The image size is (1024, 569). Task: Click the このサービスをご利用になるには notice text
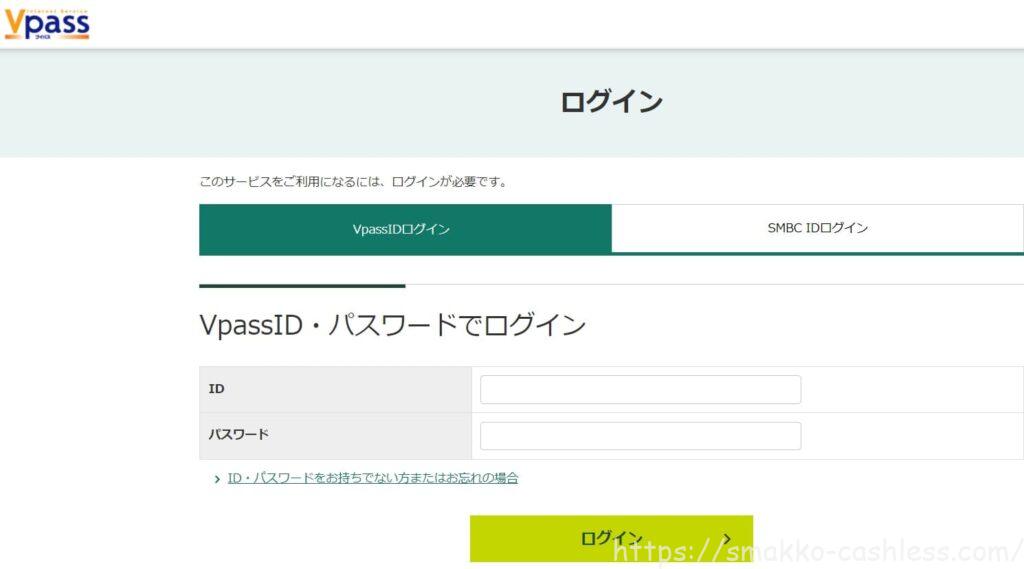(353, 182)
